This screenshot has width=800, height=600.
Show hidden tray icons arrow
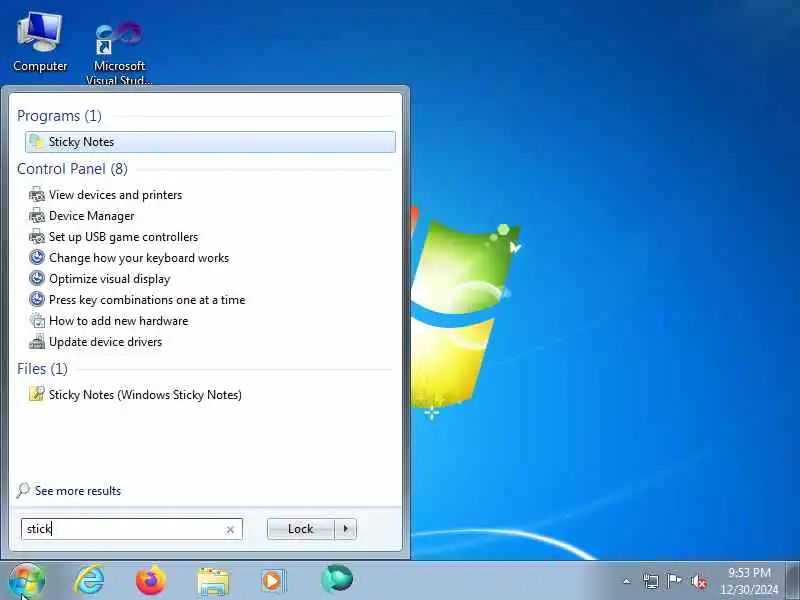[627, 581]
